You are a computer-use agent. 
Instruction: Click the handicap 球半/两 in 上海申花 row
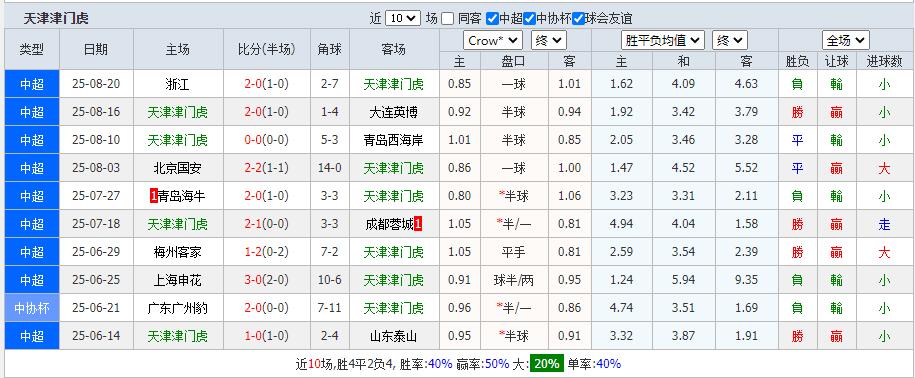(514, 280)
